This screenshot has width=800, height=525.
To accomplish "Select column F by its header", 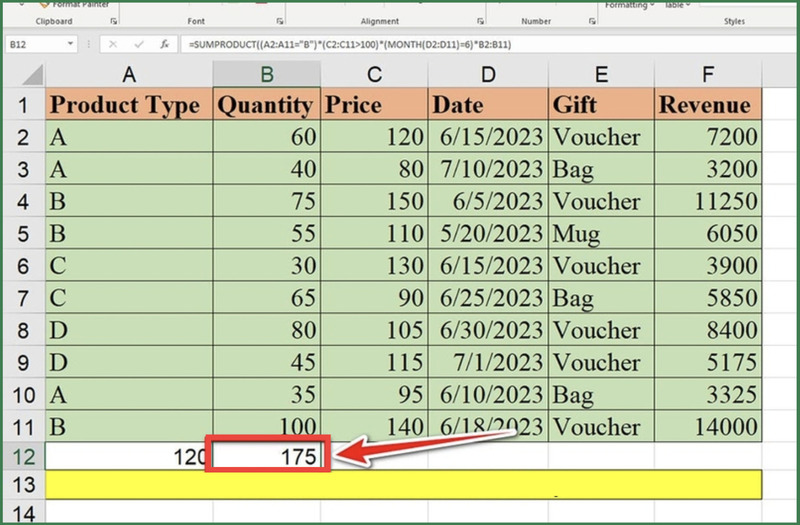I will click(710, 73).
